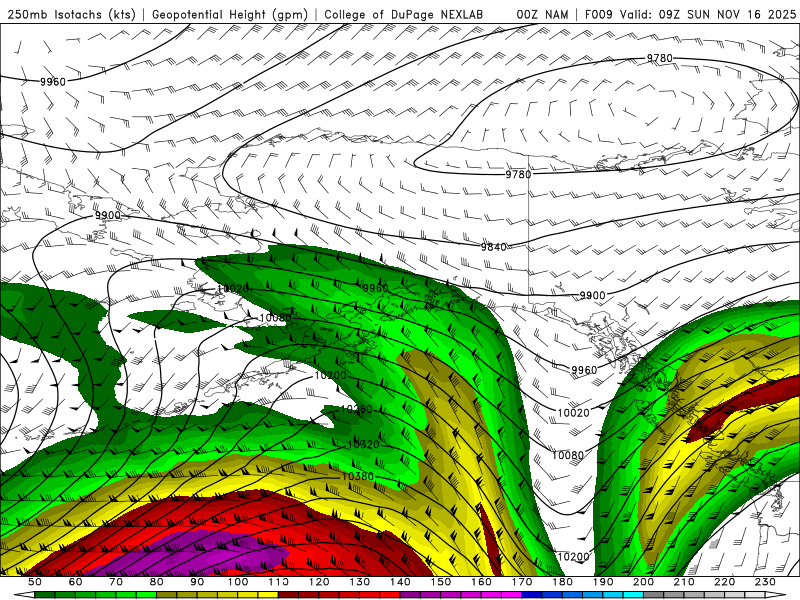Click the 70 knot label on color scale

click(x=116, y=582)
